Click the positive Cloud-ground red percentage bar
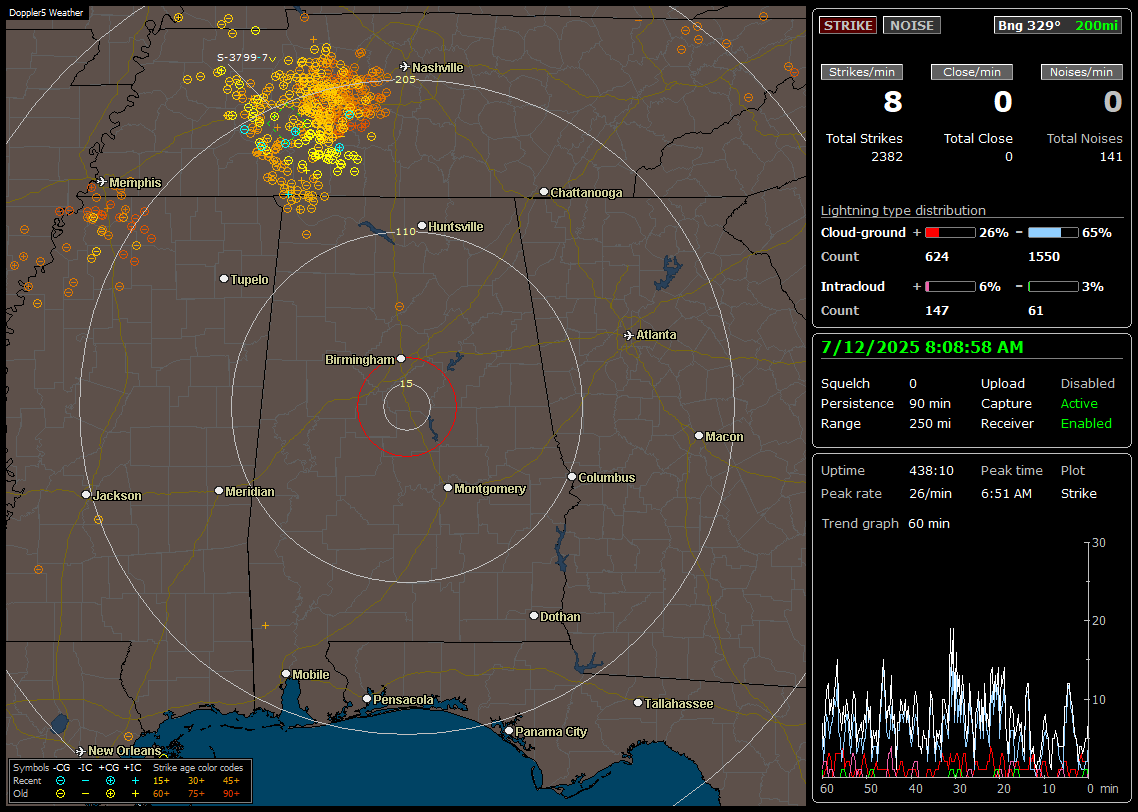 tap(950, 233)
